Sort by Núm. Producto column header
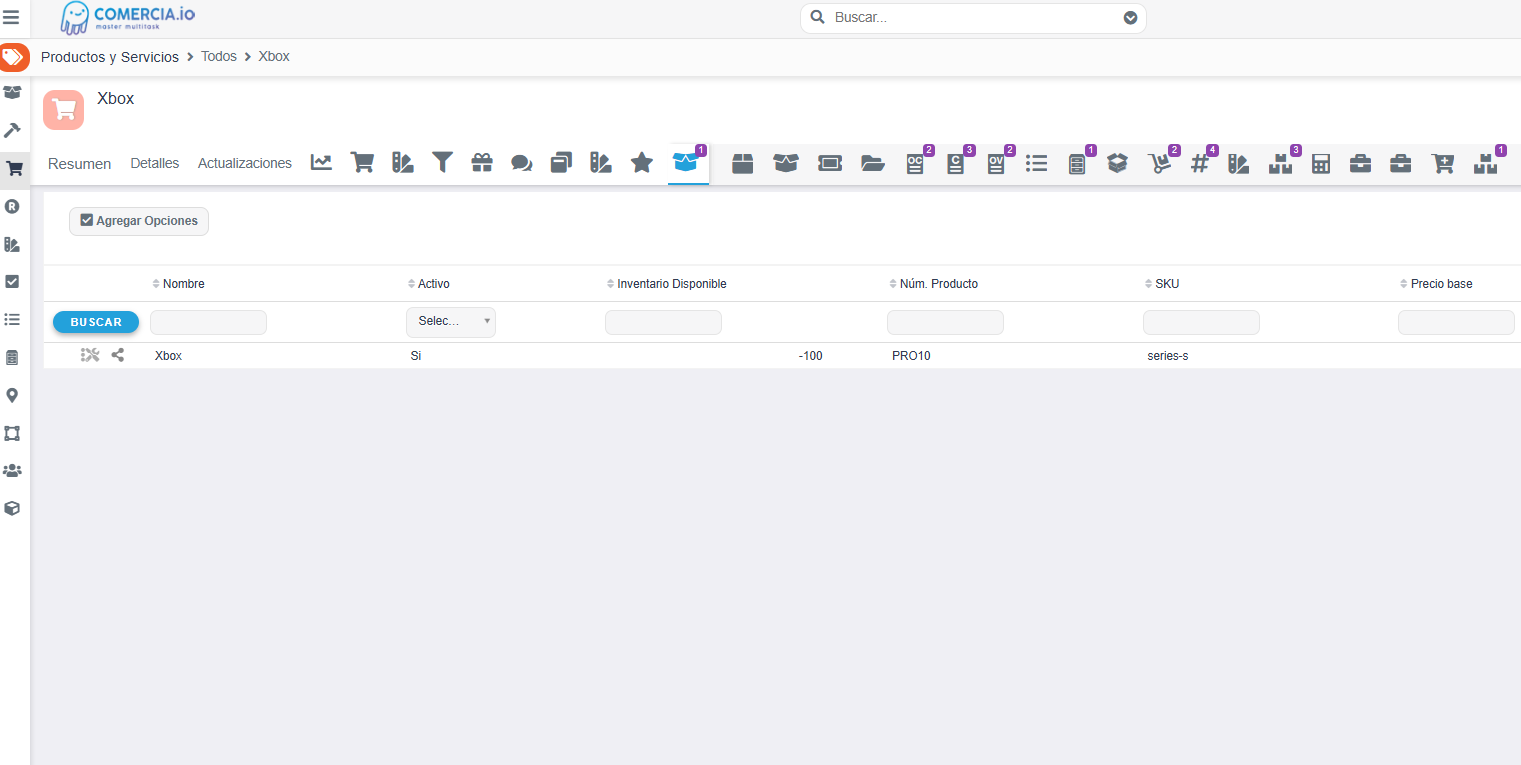This screenshot has height=765, width=1521. coord(933,284)
